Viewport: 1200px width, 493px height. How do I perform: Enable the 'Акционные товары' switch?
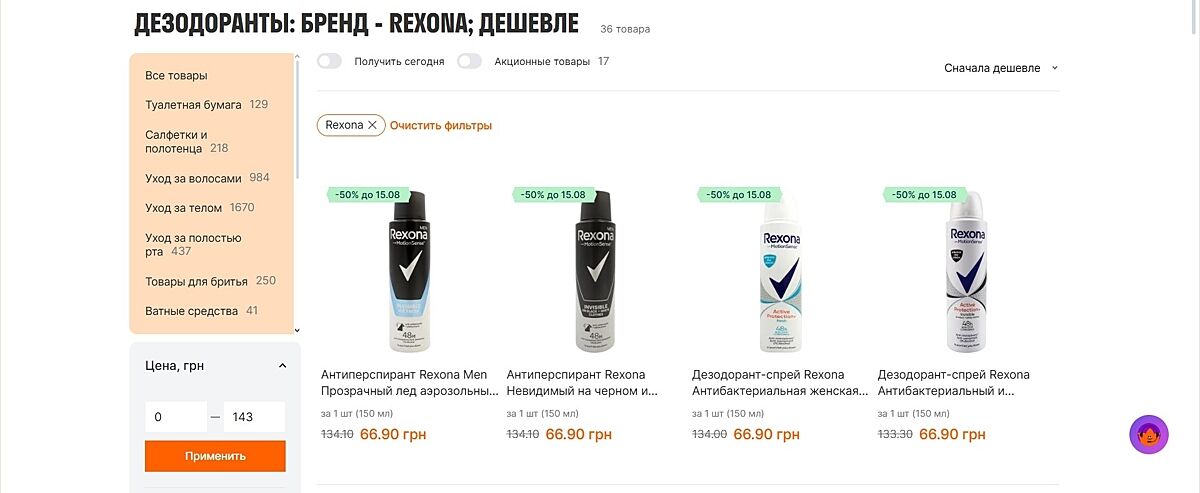469,61
